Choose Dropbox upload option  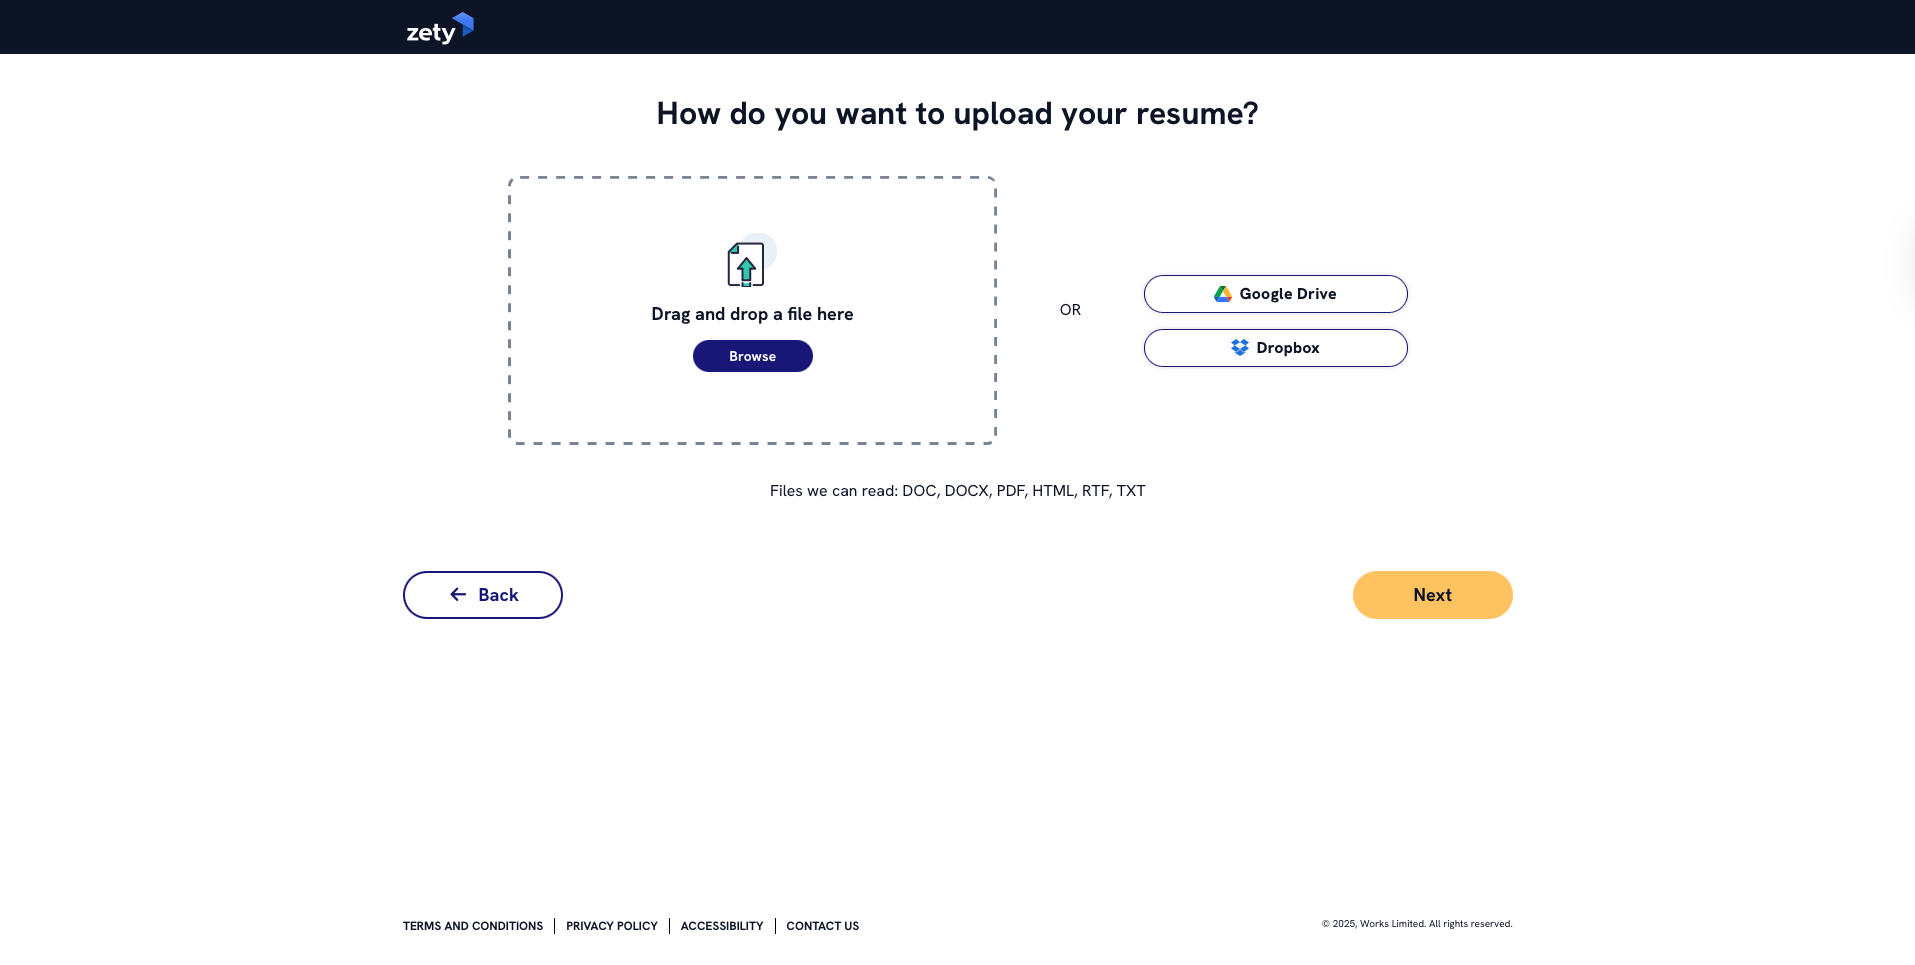click(x=1276, y=348)
